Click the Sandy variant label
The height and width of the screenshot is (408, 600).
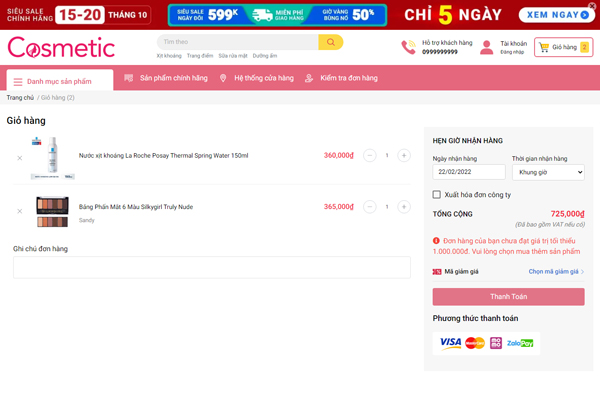point(86,220)
